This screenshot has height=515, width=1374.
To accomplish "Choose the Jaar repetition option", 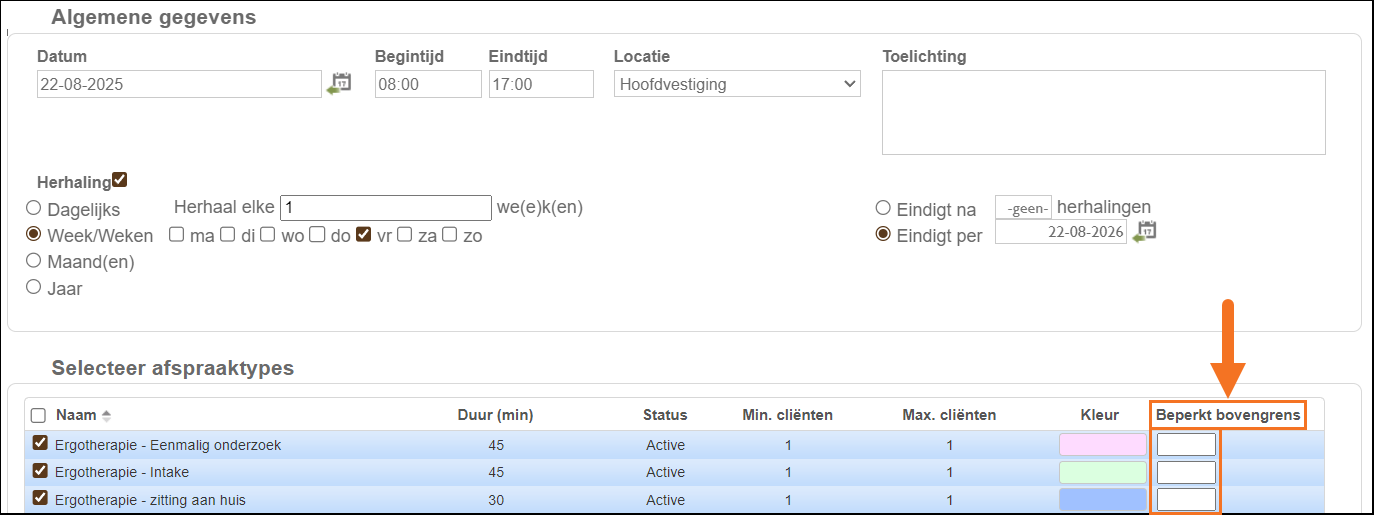I will [34, 287].
